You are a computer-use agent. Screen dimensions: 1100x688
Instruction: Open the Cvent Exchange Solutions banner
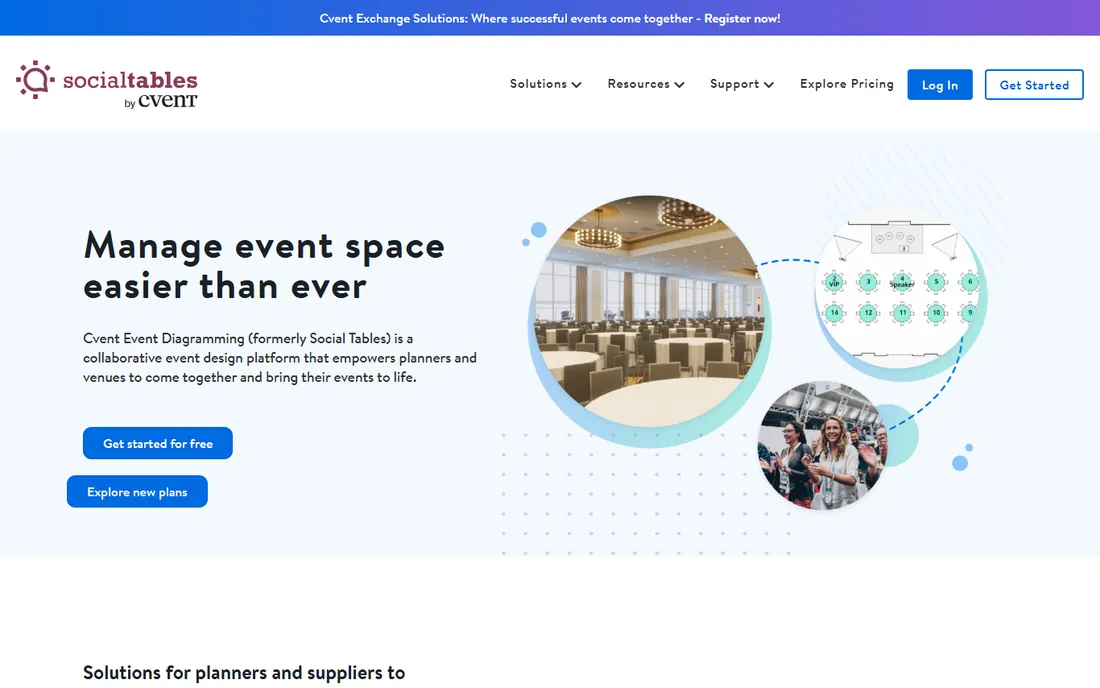coord(550,18)
